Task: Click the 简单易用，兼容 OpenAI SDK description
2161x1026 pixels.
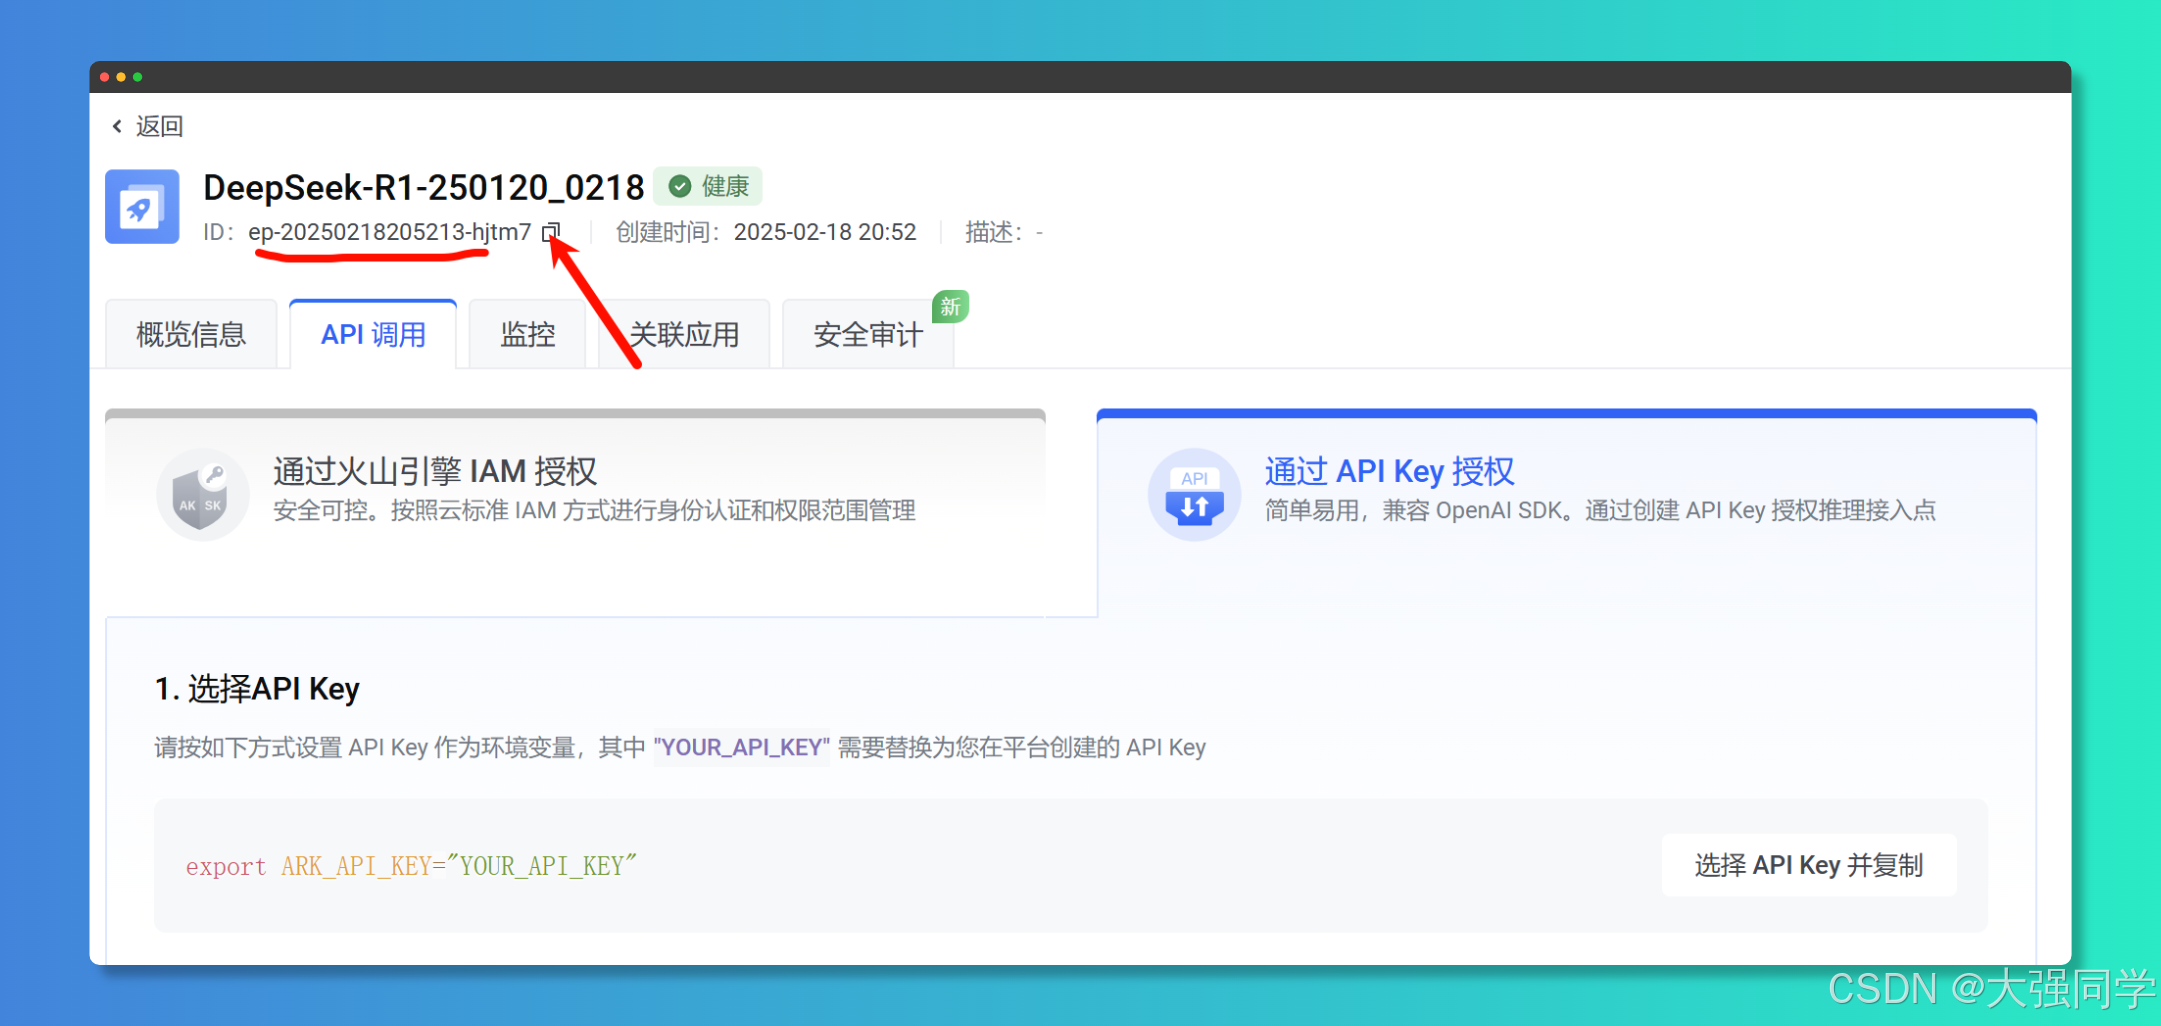Action: point(1600,511)
